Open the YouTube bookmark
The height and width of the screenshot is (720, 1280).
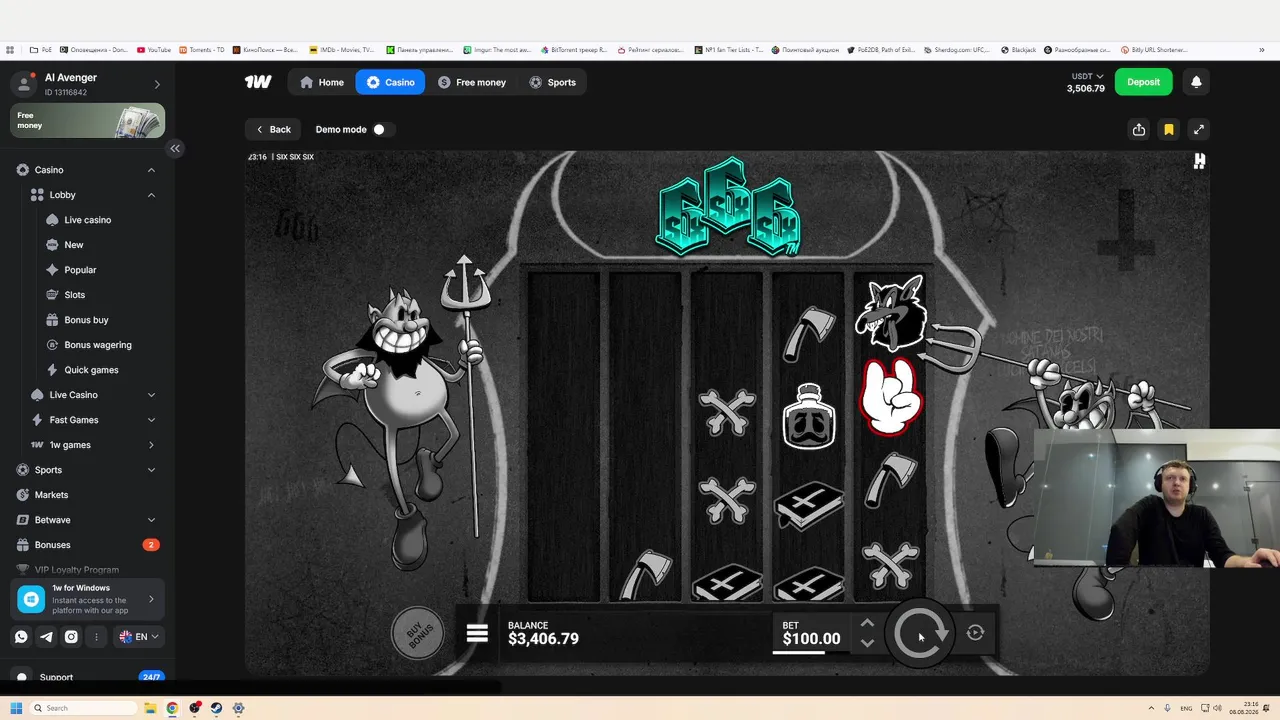click(154, 49)
